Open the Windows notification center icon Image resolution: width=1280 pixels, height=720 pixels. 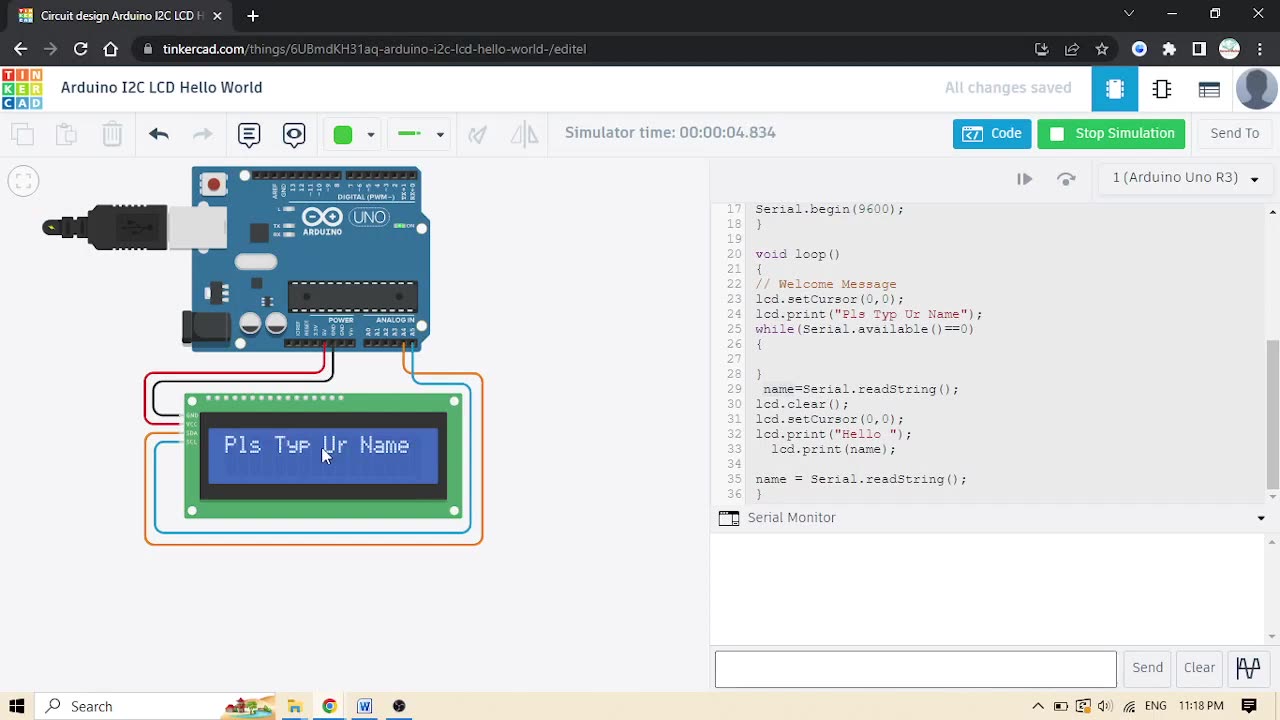[1249, 706]
